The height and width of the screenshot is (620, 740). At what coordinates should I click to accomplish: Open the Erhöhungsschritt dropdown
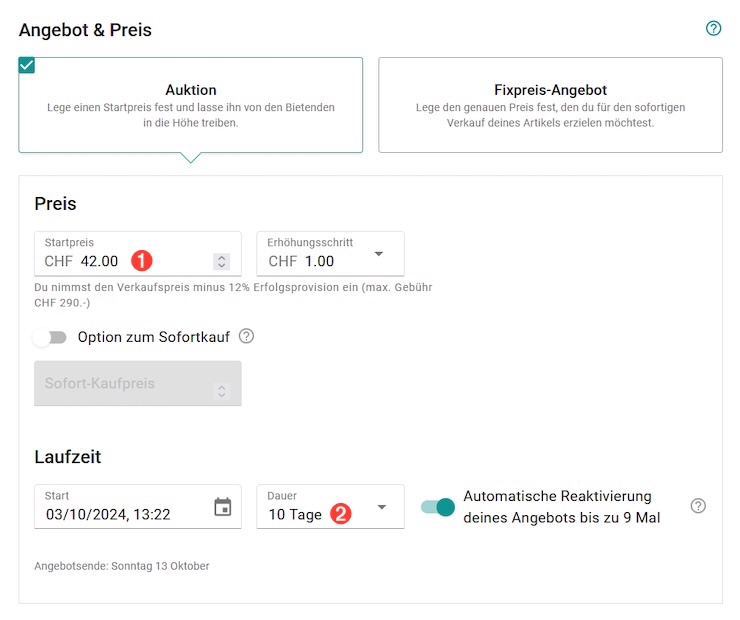(379, 254)
